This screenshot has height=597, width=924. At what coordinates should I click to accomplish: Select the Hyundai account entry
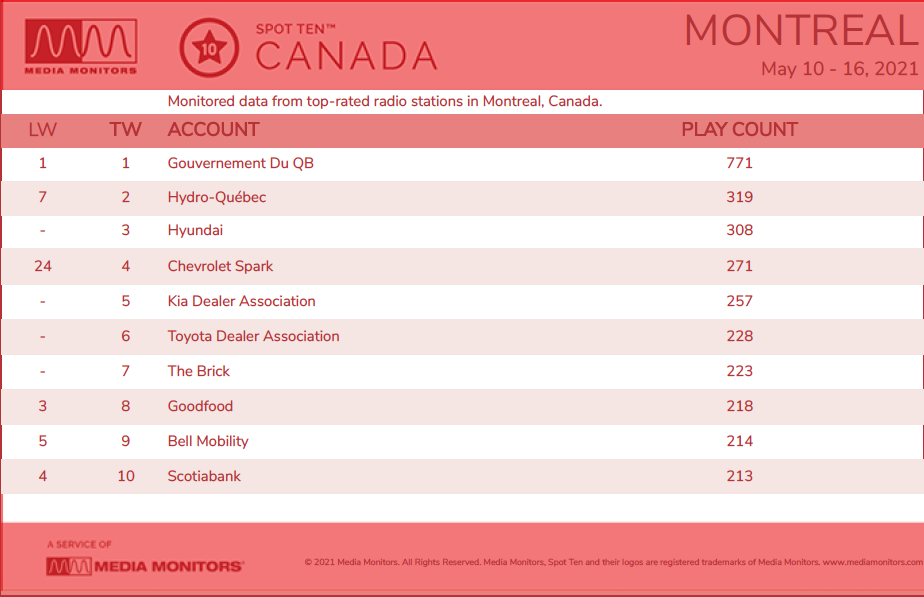point(195,230)
